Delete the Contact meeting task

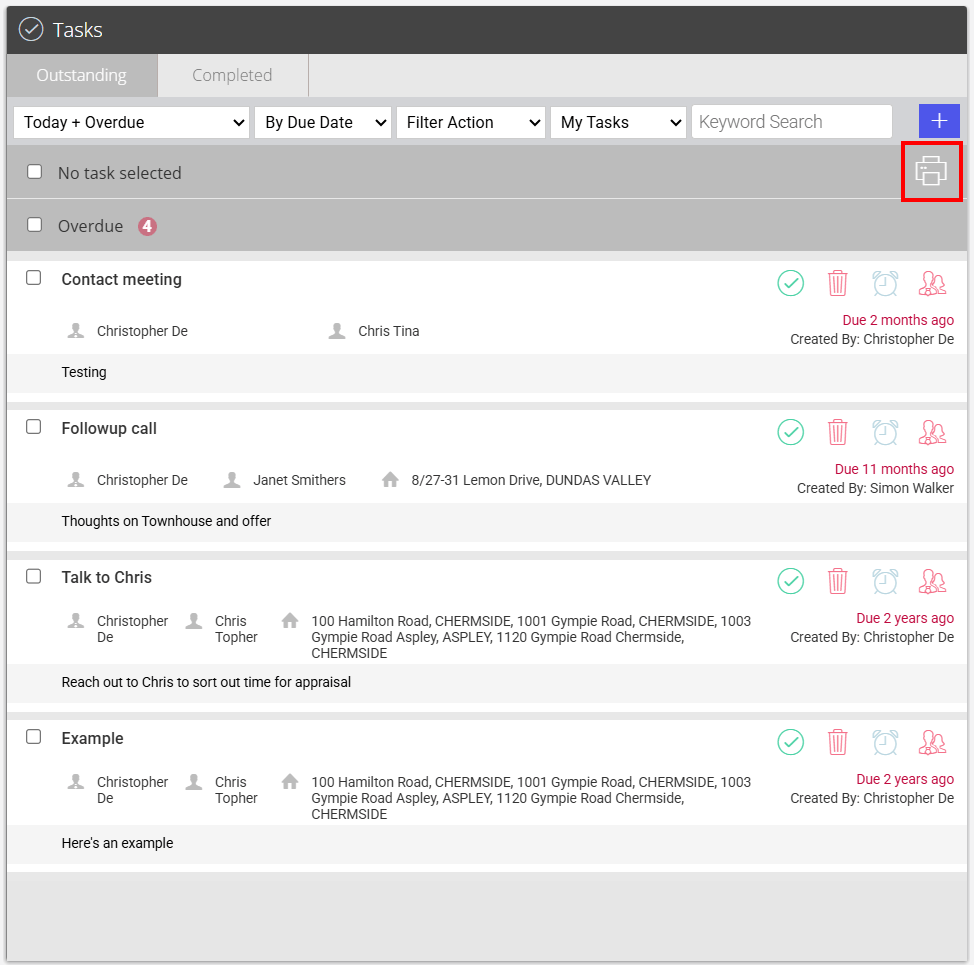837,283
